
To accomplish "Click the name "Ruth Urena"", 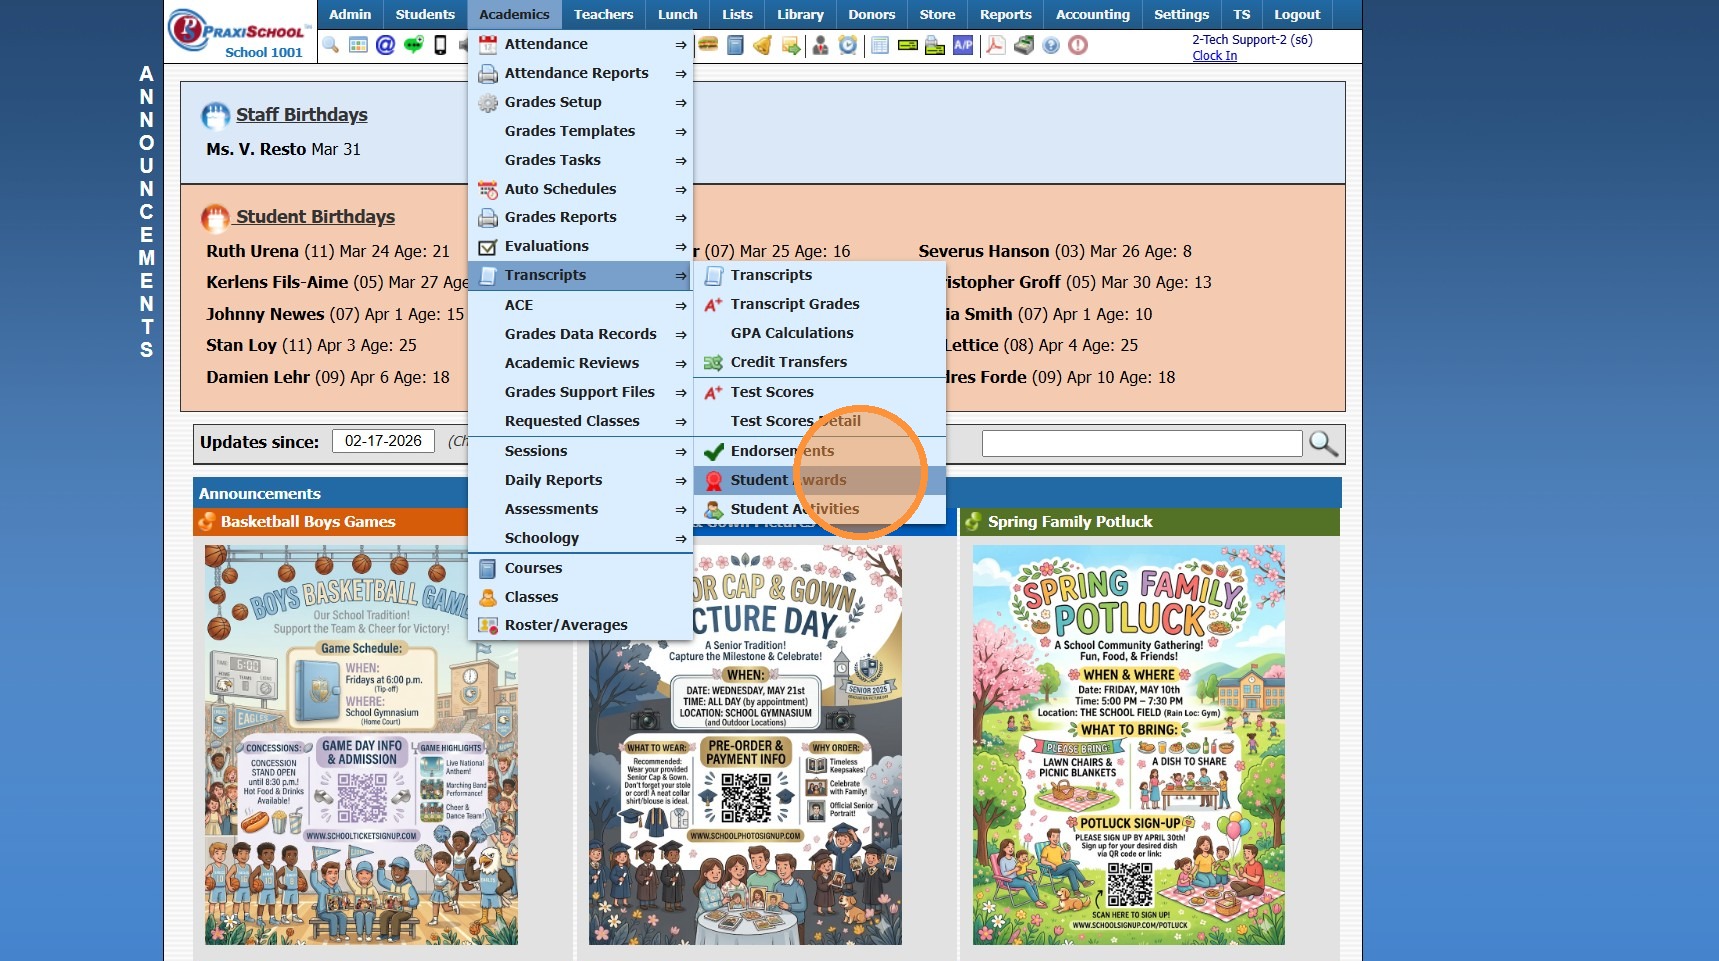I will (x=252, y=251).
